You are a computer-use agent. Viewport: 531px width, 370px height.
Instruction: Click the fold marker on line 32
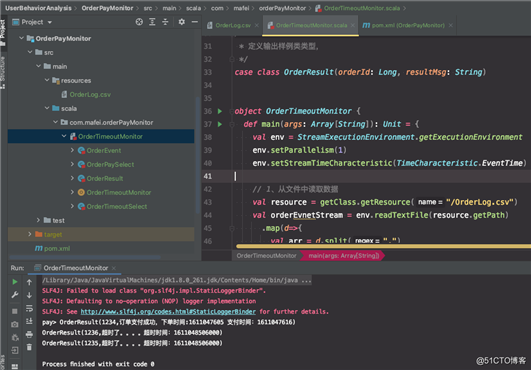click(x=232, y=59)
